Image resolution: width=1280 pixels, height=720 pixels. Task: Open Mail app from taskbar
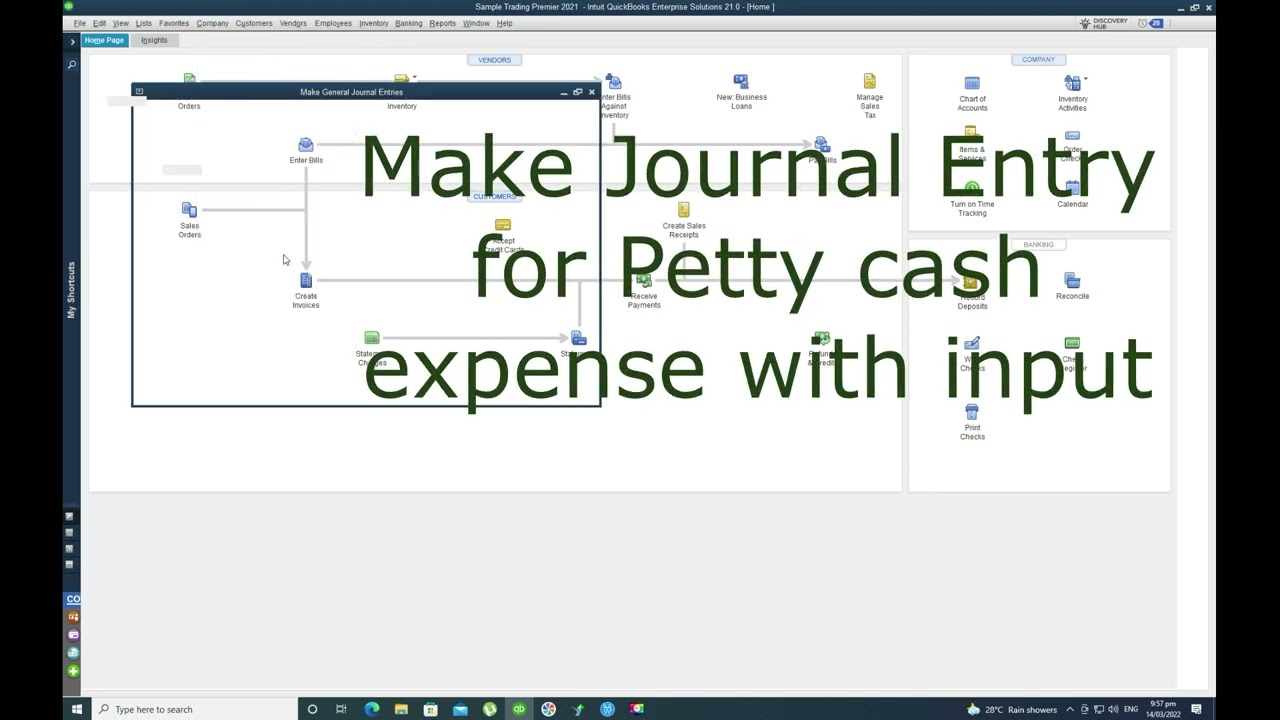point(460,709)
